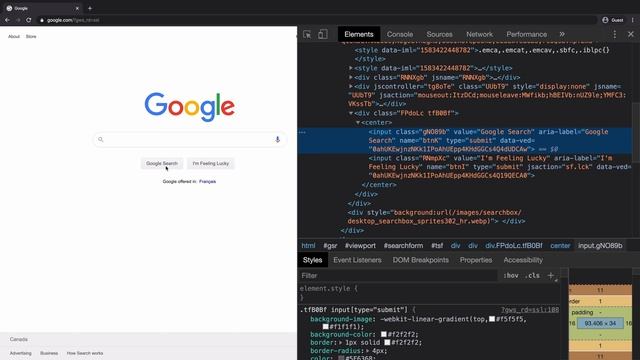Viewport: 640px width, 360px height.
Task: Switch to the Performance tab
Action: 527,34
